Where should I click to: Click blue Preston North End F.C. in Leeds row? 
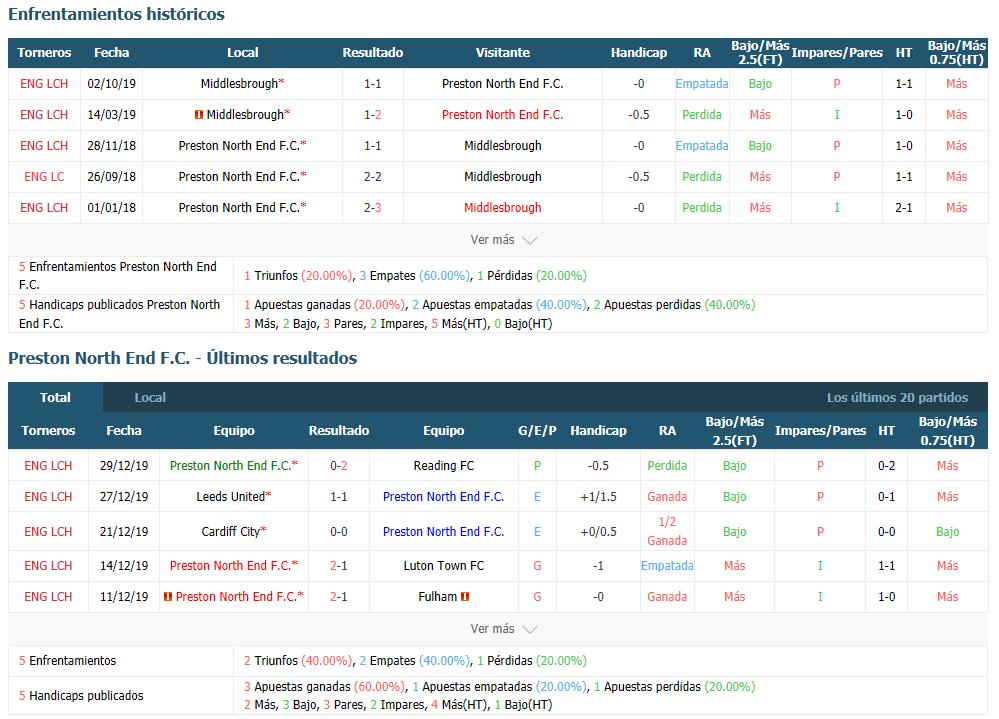coord(443,497)
